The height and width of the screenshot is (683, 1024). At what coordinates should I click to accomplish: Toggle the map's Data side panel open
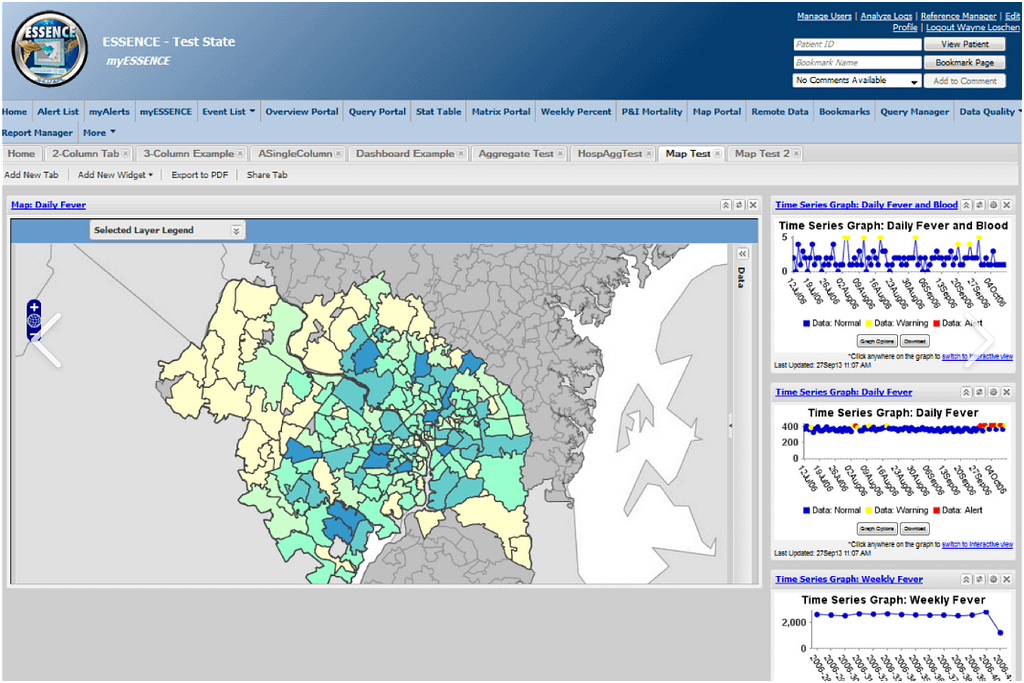click(x=742, y=254)
